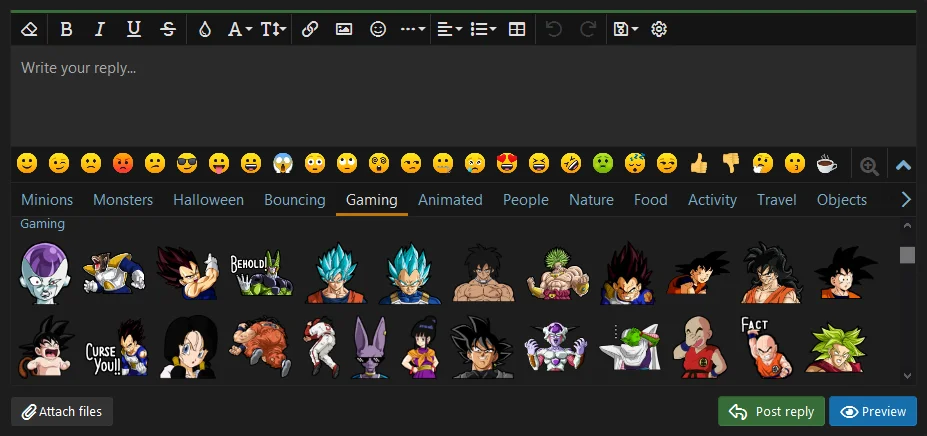Switch to the Food tab
927x436 pixels.
(x=650, y=200)
